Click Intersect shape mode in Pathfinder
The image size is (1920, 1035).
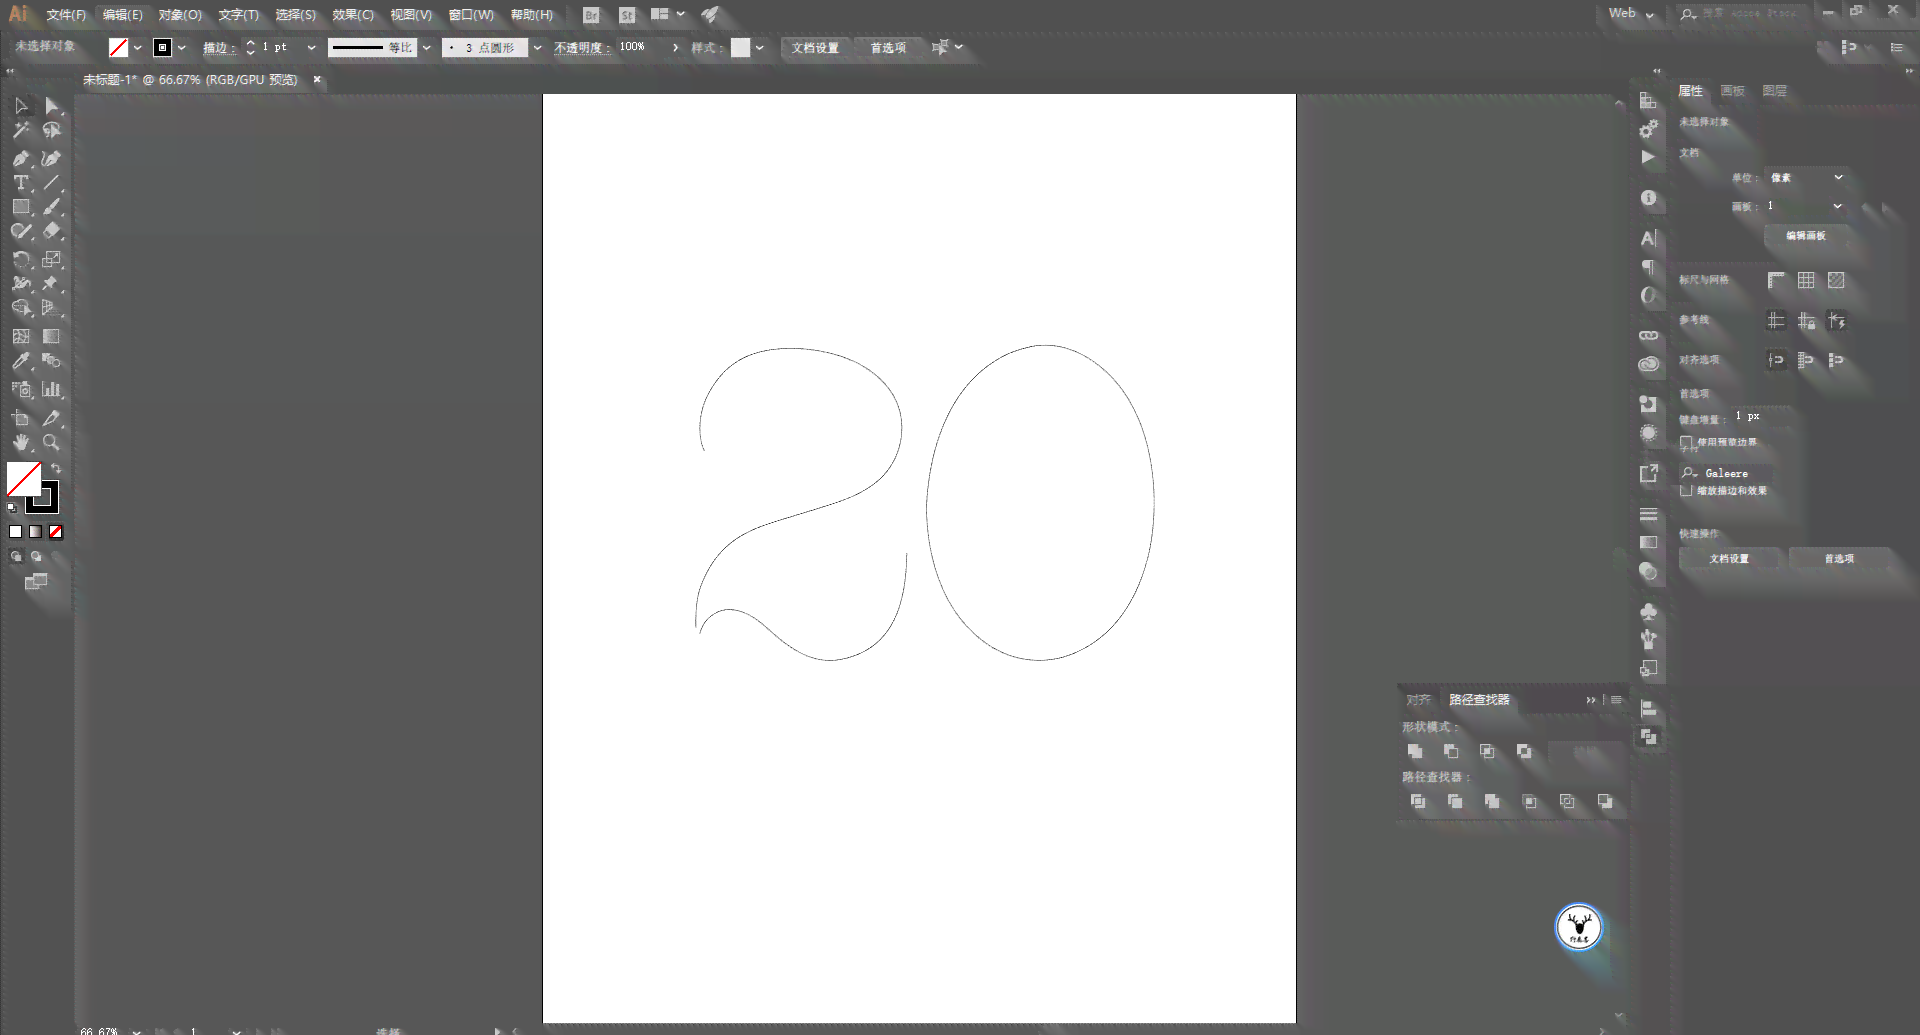tap(1487, 751)
